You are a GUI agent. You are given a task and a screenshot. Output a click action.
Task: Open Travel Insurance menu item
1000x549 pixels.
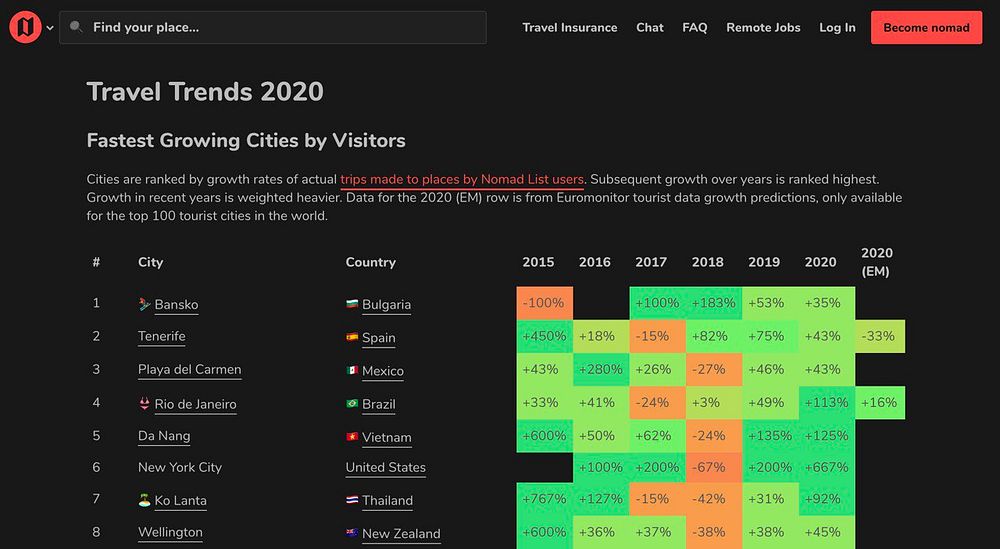[x=570, y=27]
